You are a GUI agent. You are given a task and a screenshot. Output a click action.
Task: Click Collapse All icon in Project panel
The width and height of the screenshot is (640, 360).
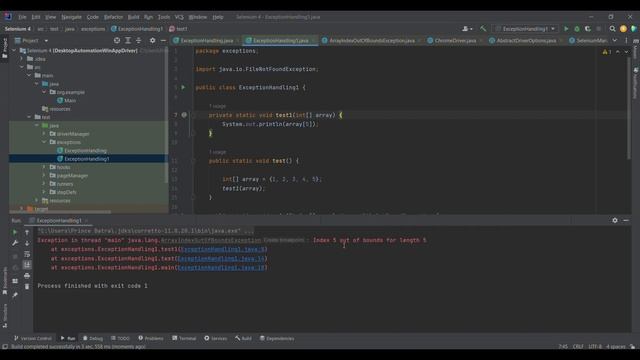[138, 40]
